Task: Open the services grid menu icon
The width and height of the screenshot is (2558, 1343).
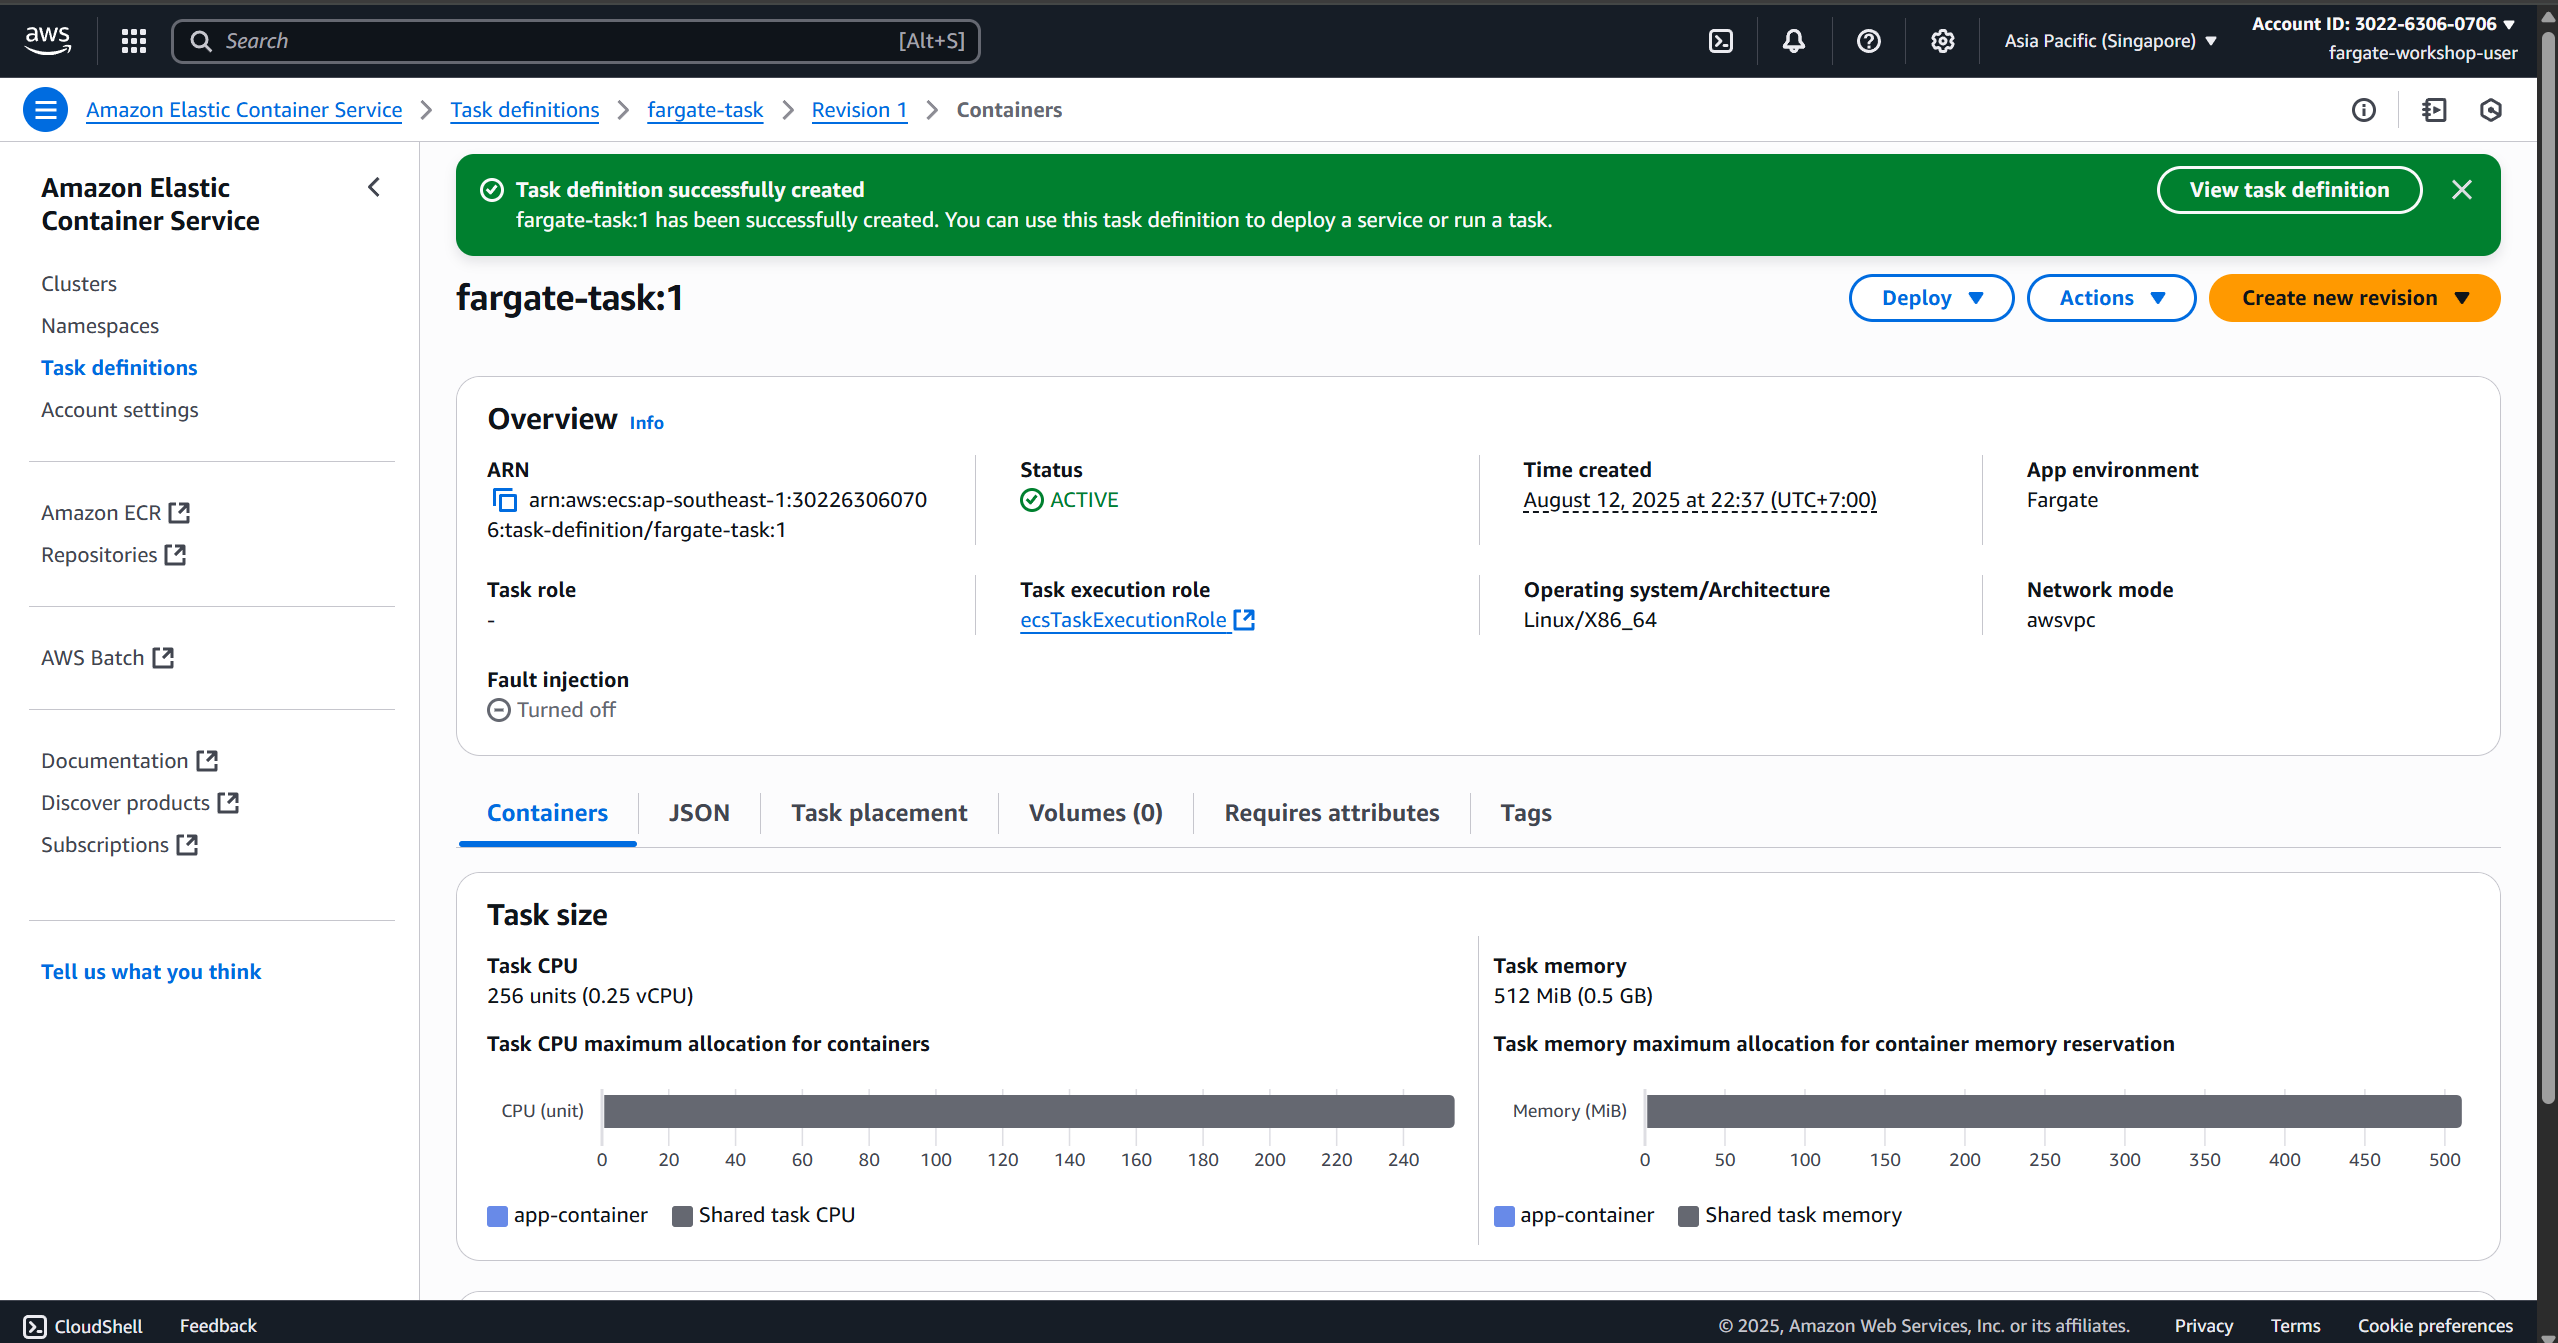Action: click(134, 41)
